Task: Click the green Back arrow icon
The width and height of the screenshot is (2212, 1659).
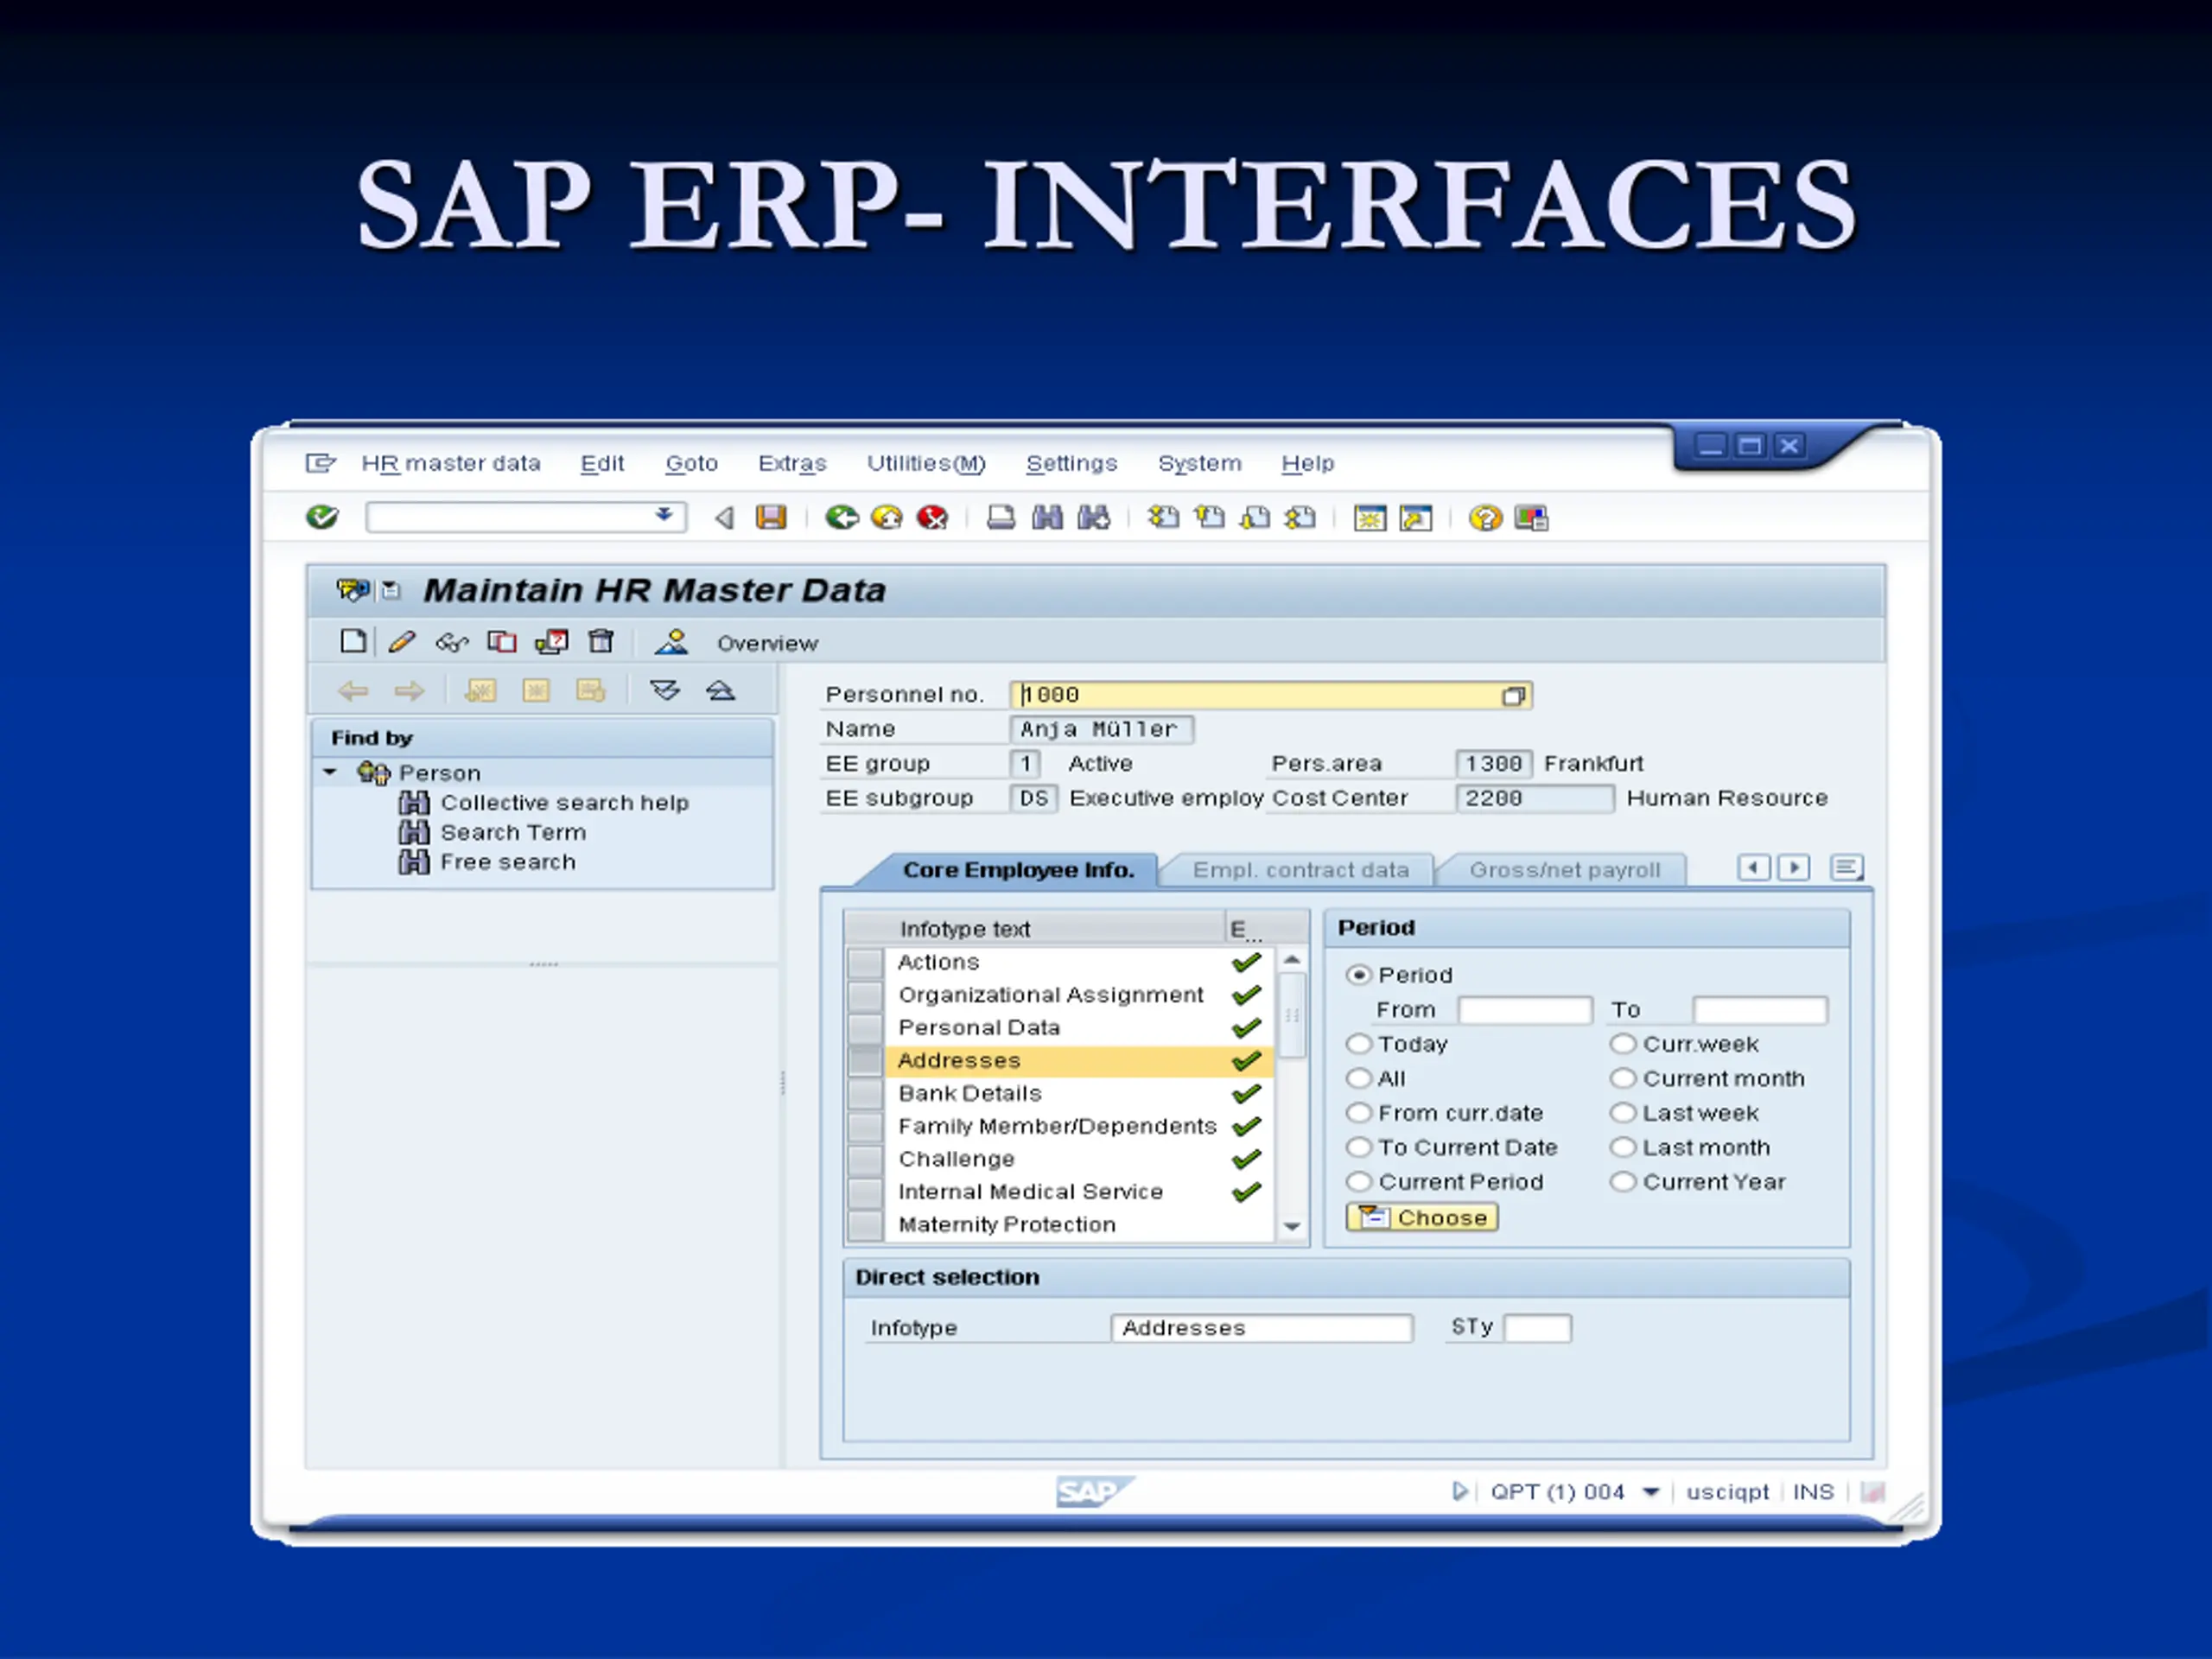Action: [841, 517]
